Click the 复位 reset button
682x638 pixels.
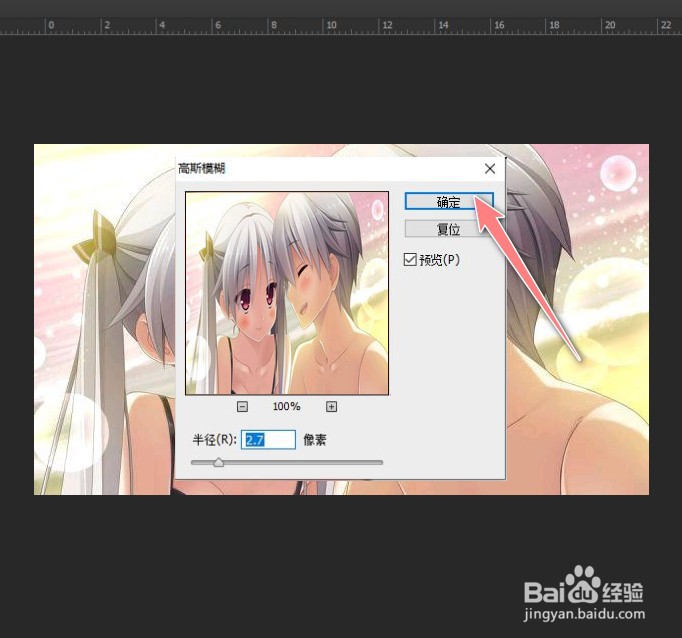click(448, 229)
